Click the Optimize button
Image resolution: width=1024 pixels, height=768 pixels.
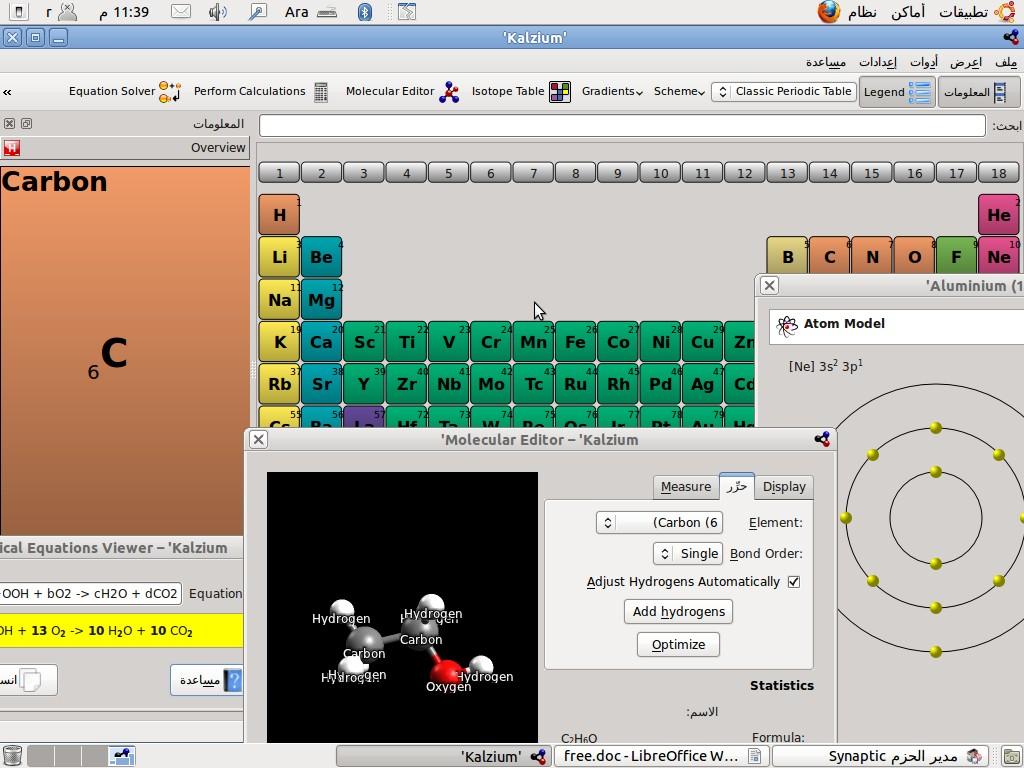tap(678, 645)
